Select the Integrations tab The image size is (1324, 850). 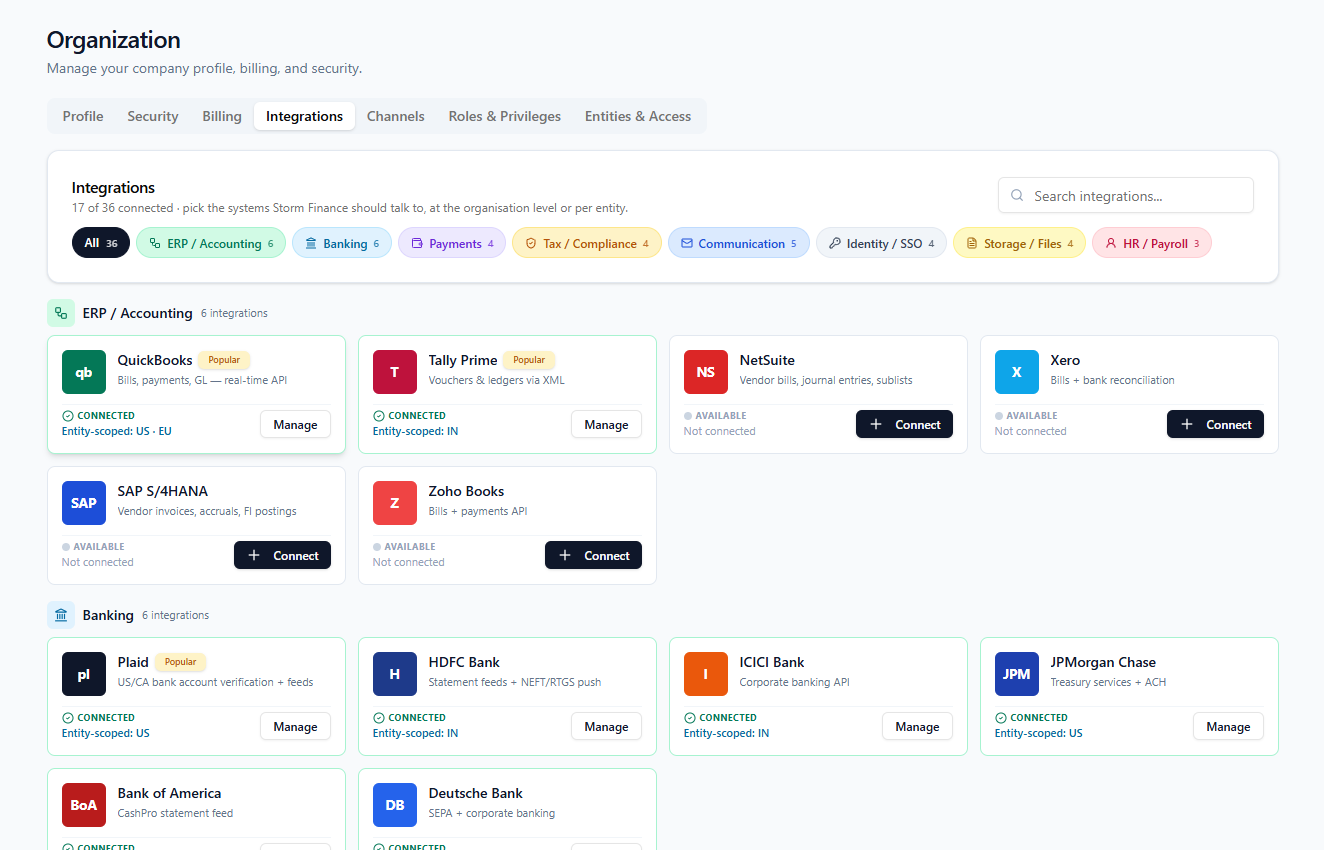[304, 116]
